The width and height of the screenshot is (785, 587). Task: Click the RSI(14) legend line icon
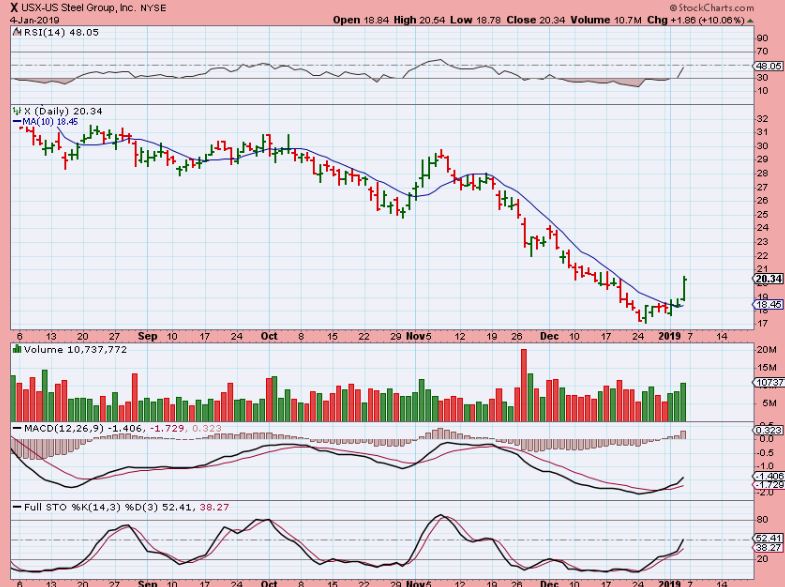coord(17,33)
